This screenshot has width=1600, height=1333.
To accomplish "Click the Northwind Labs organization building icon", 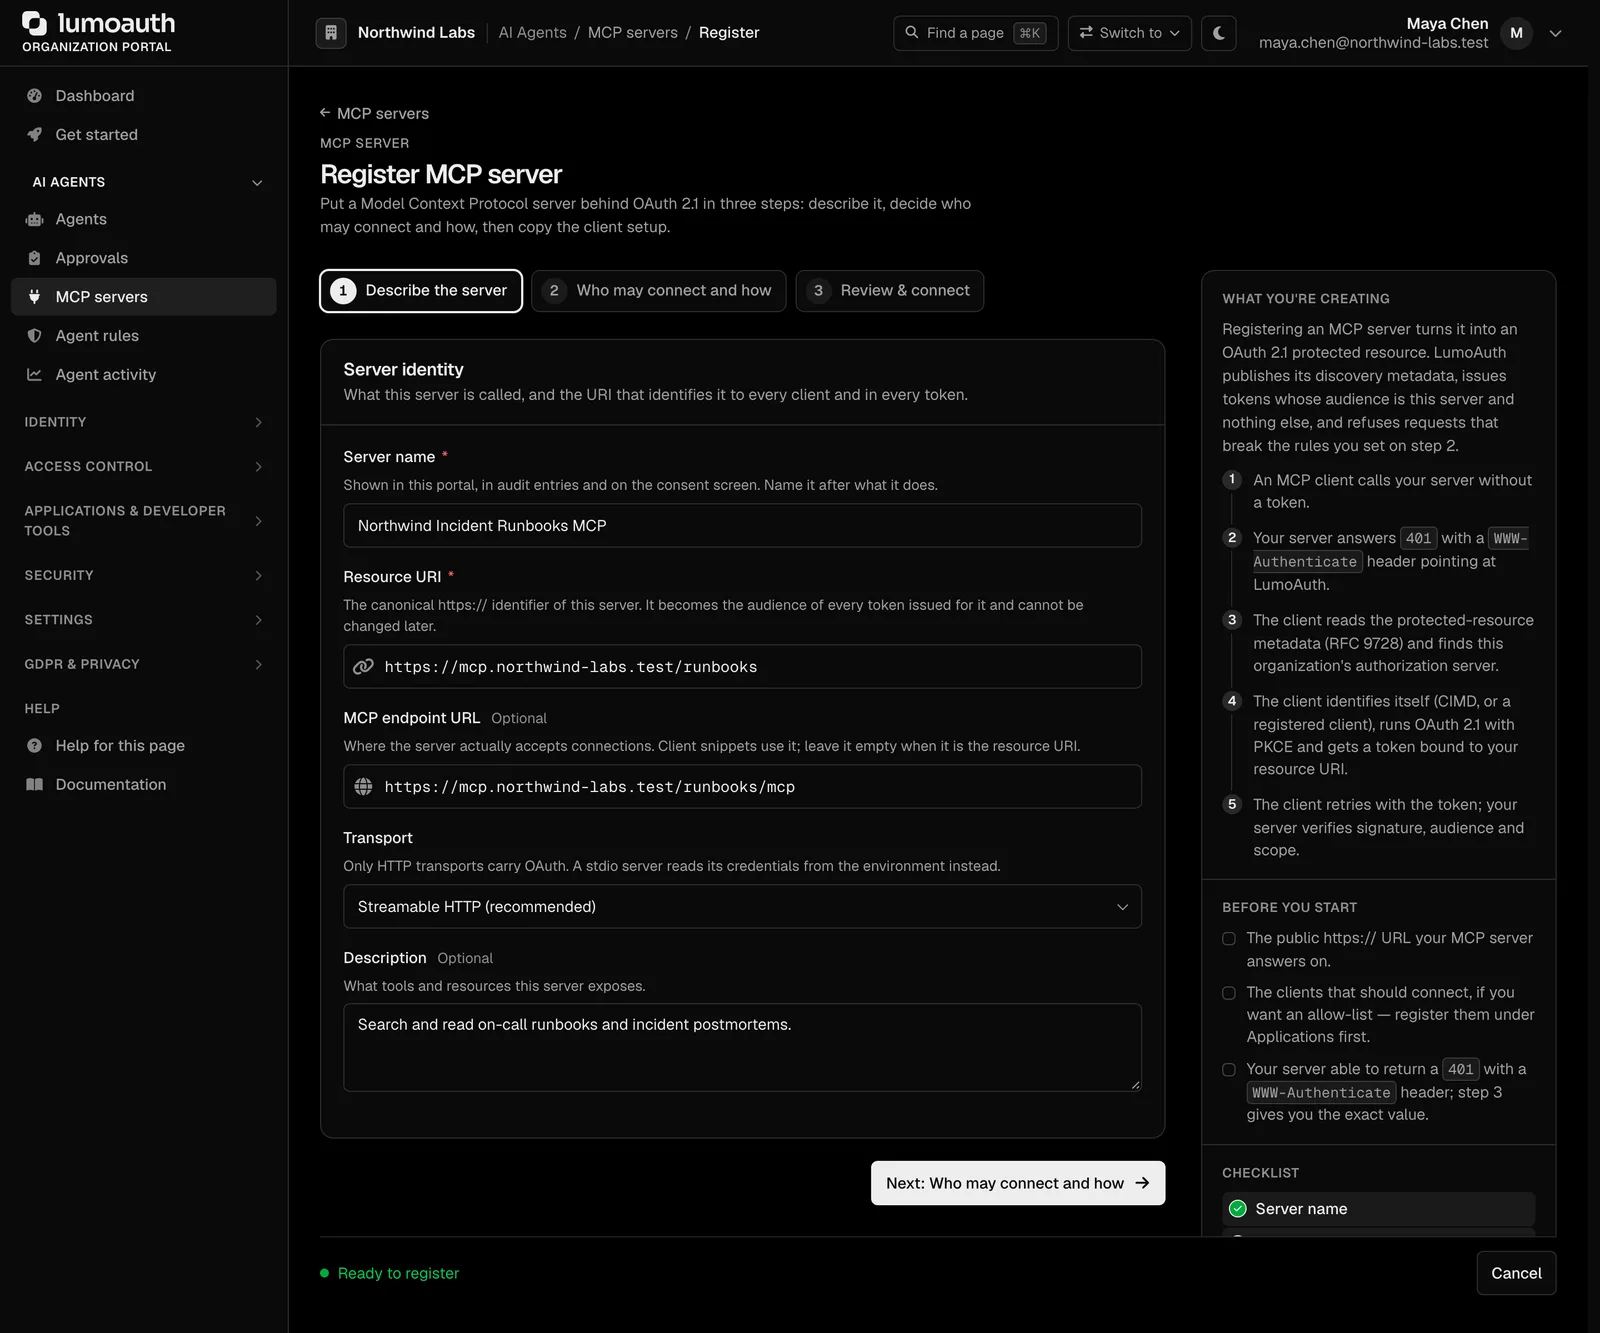I will [x=331, y=33].
